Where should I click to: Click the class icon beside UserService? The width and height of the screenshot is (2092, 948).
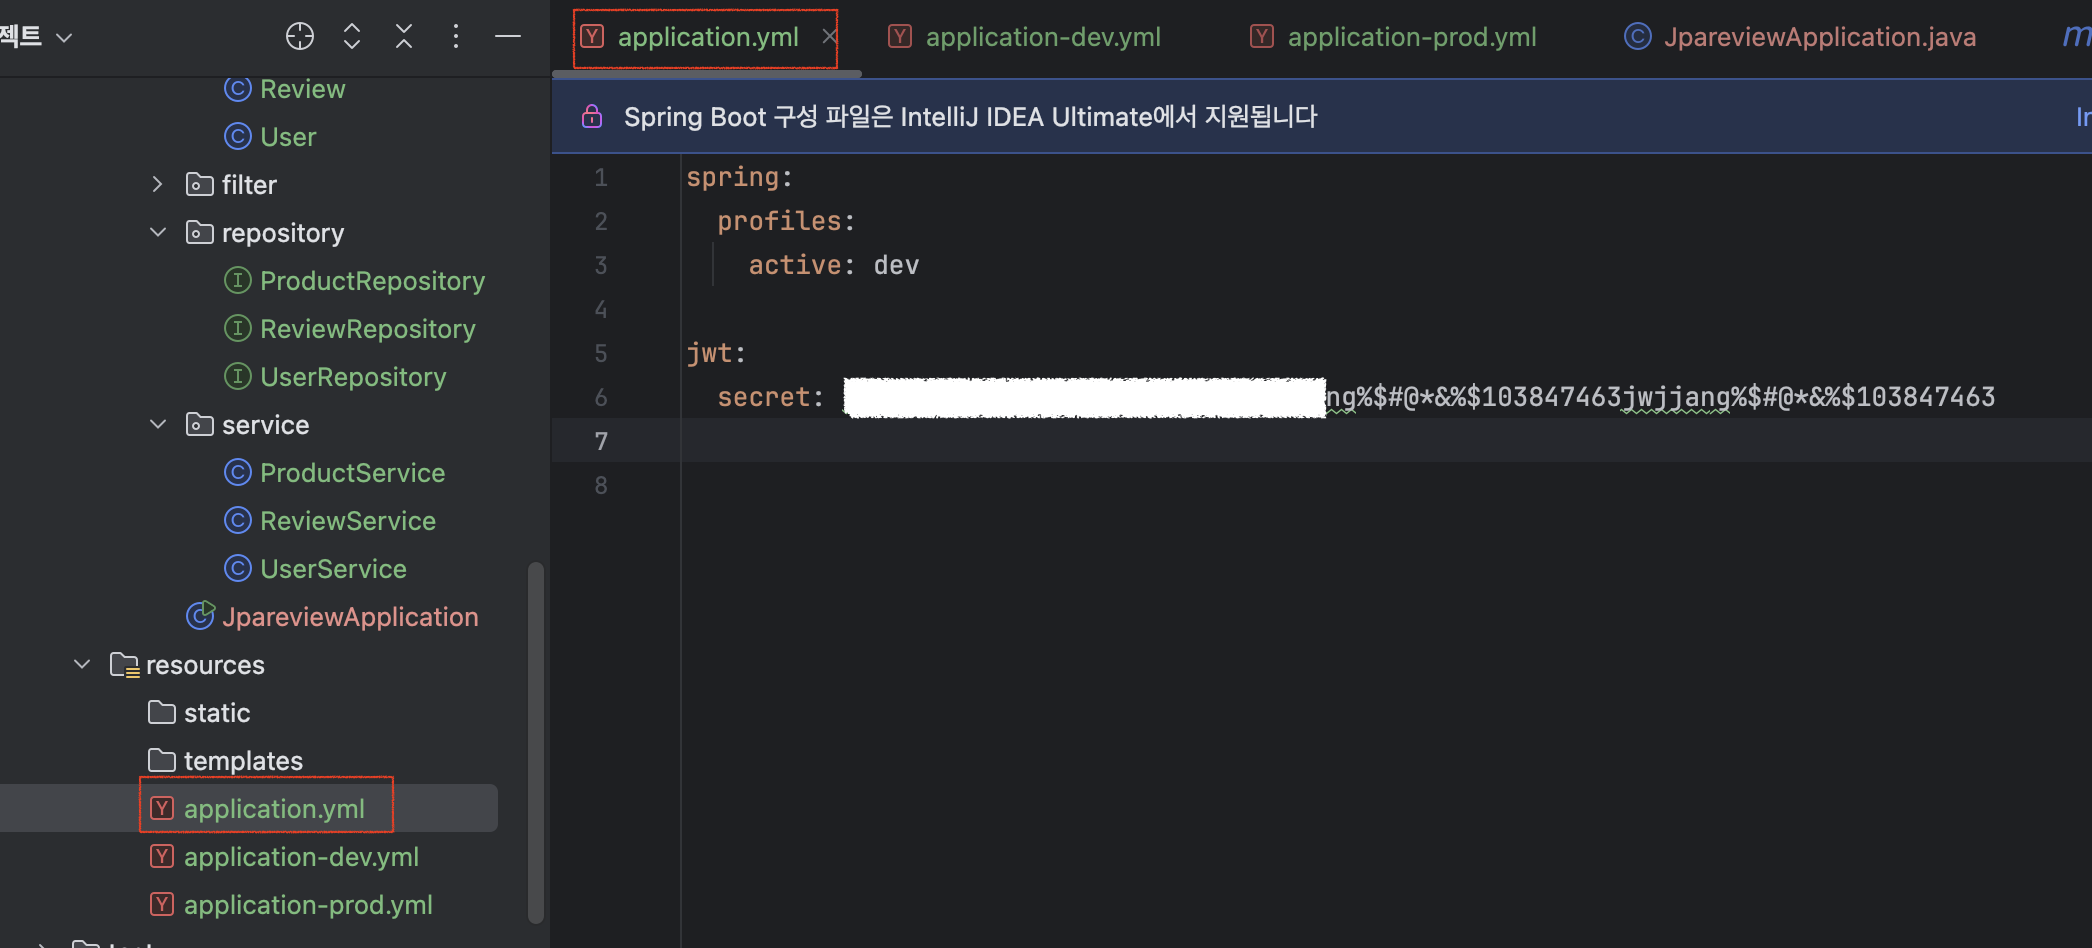(x=237, y=568)
